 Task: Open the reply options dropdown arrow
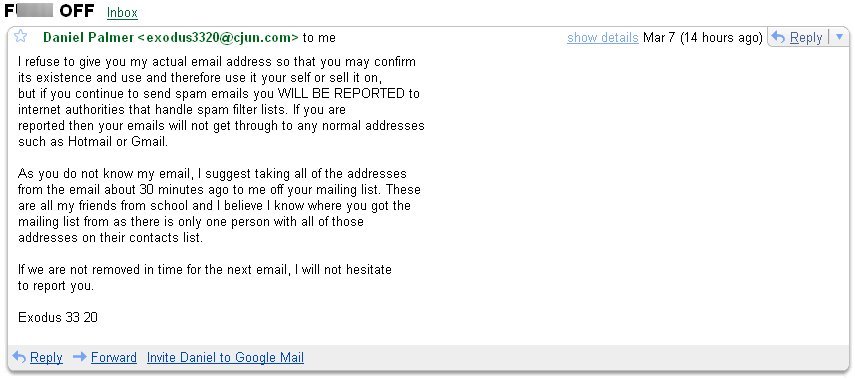point(839,37)
